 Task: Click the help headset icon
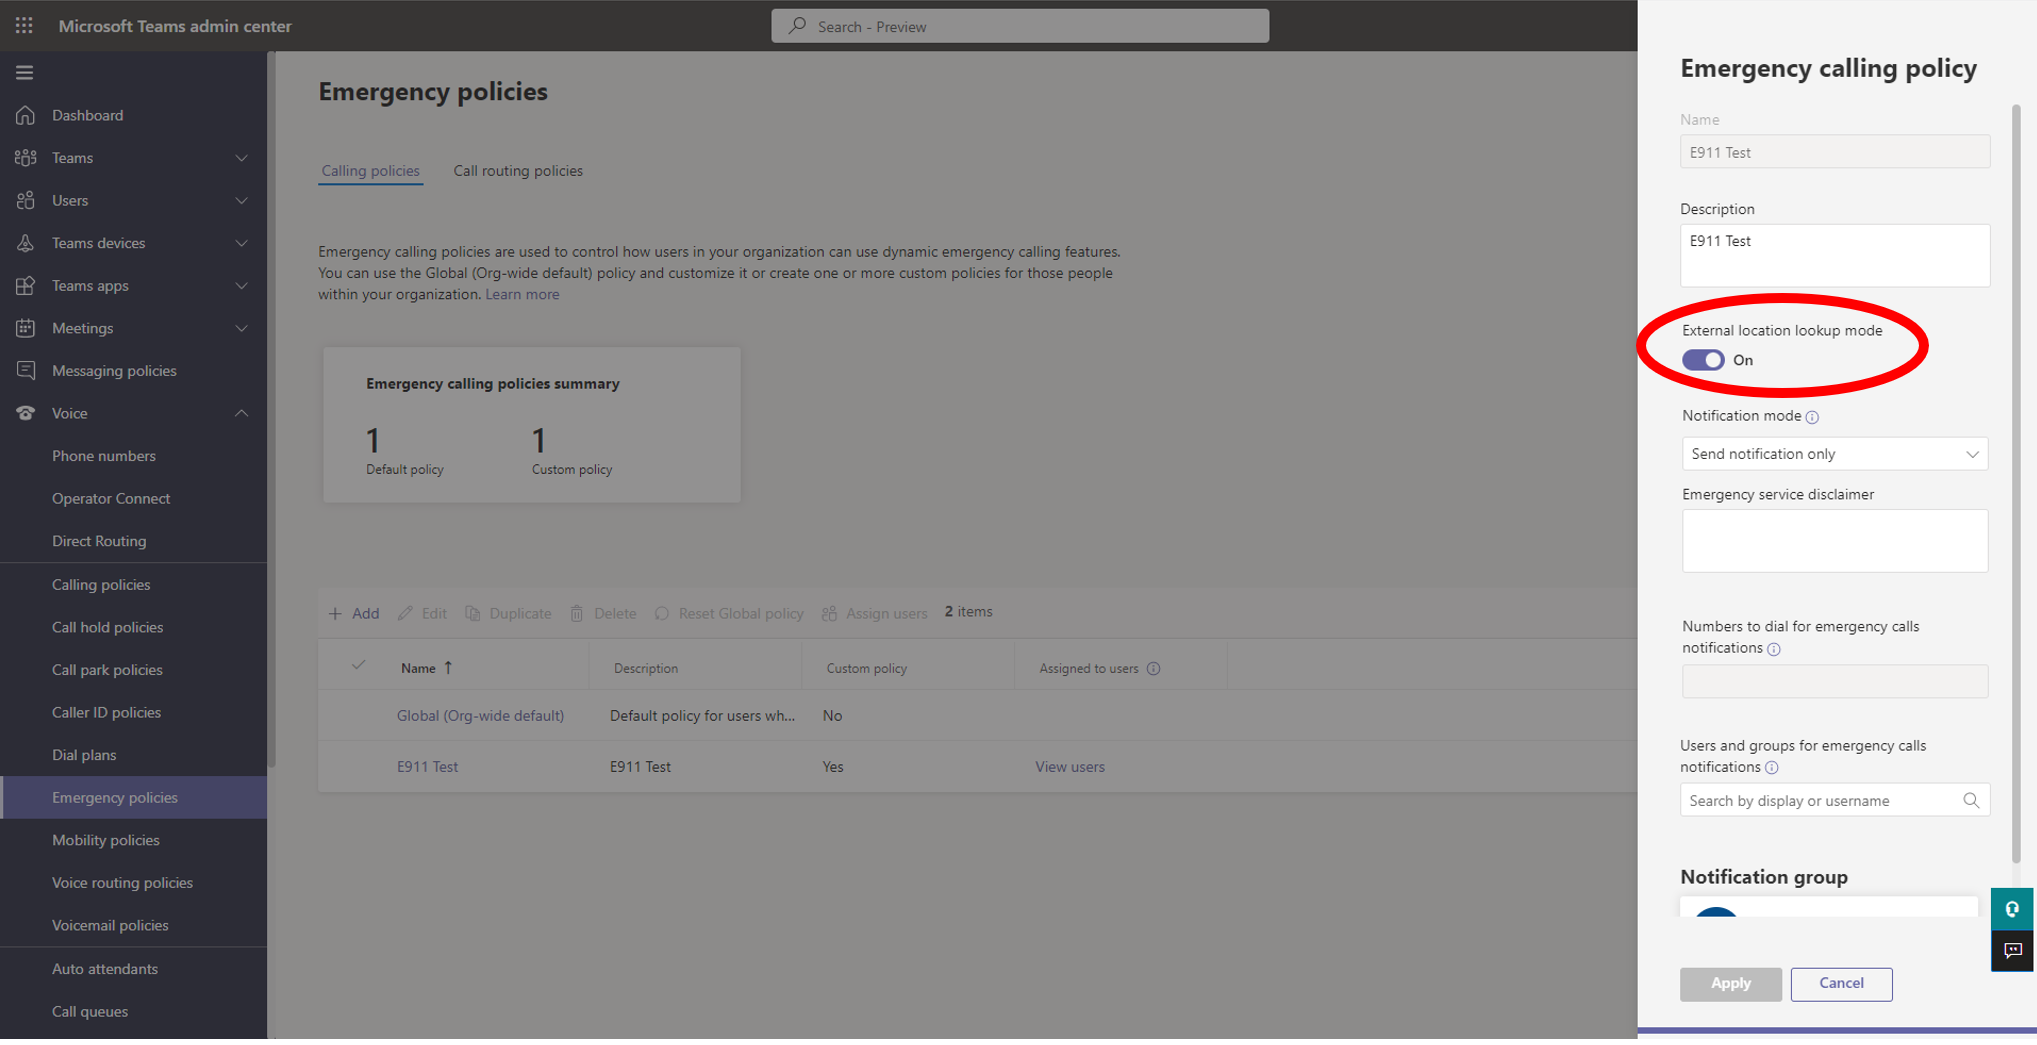coord(2012,909)
